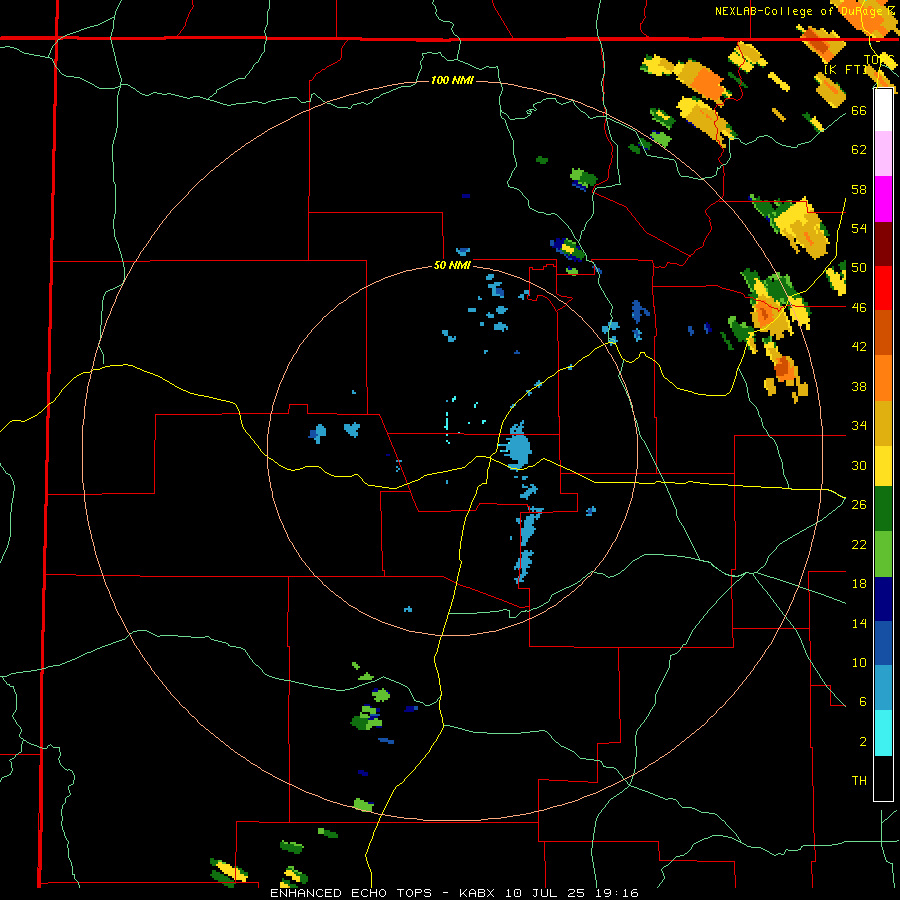Click the legend value "54"
Viewport: 900px width, 900px height.
coord(859,228)
